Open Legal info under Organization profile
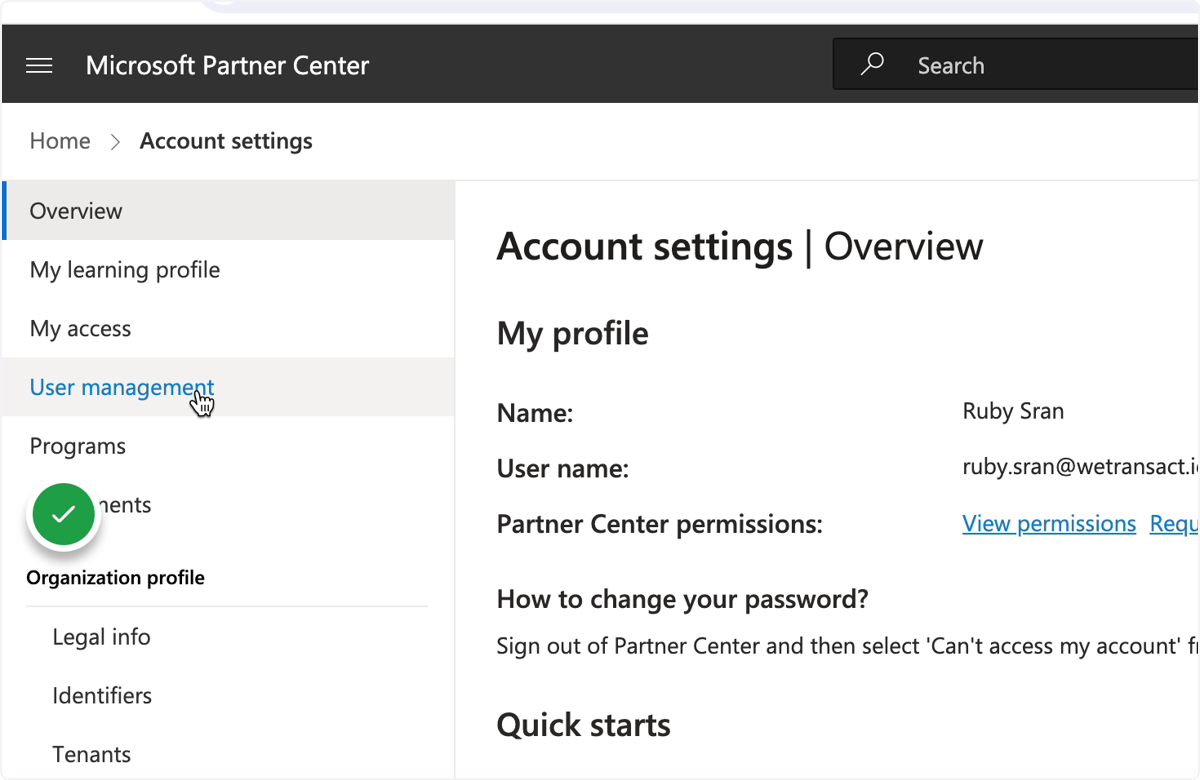This screenshot has width=1200, height=780. 101,637
